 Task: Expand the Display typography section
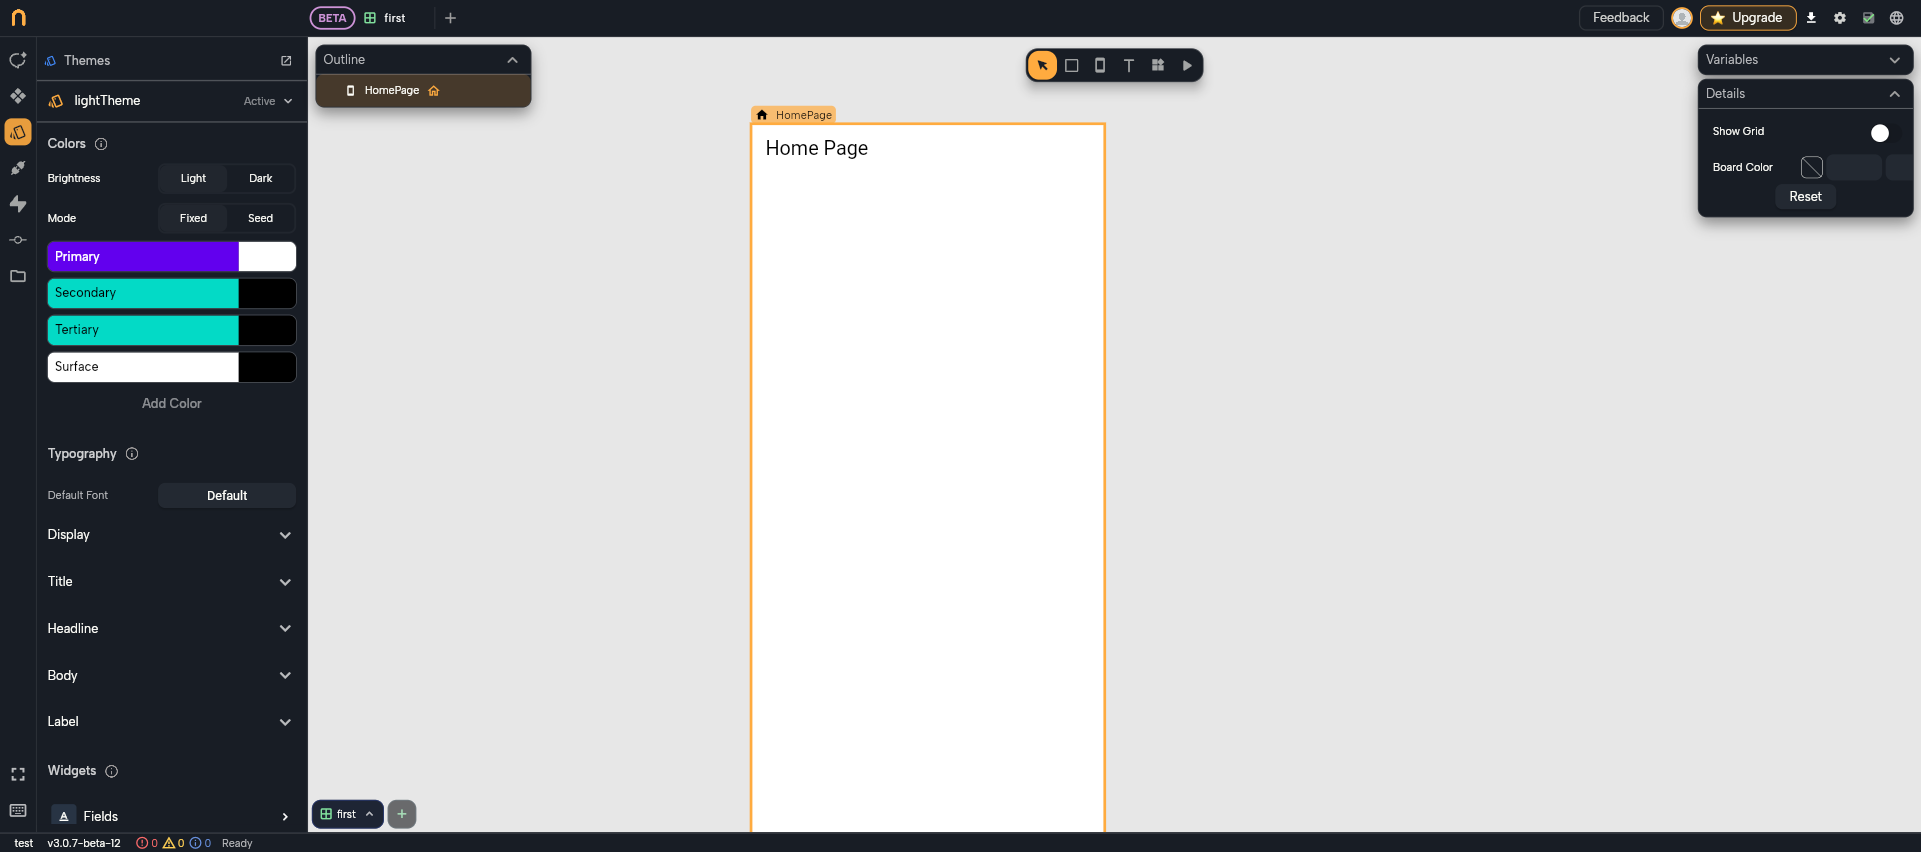tap(170, 535)
